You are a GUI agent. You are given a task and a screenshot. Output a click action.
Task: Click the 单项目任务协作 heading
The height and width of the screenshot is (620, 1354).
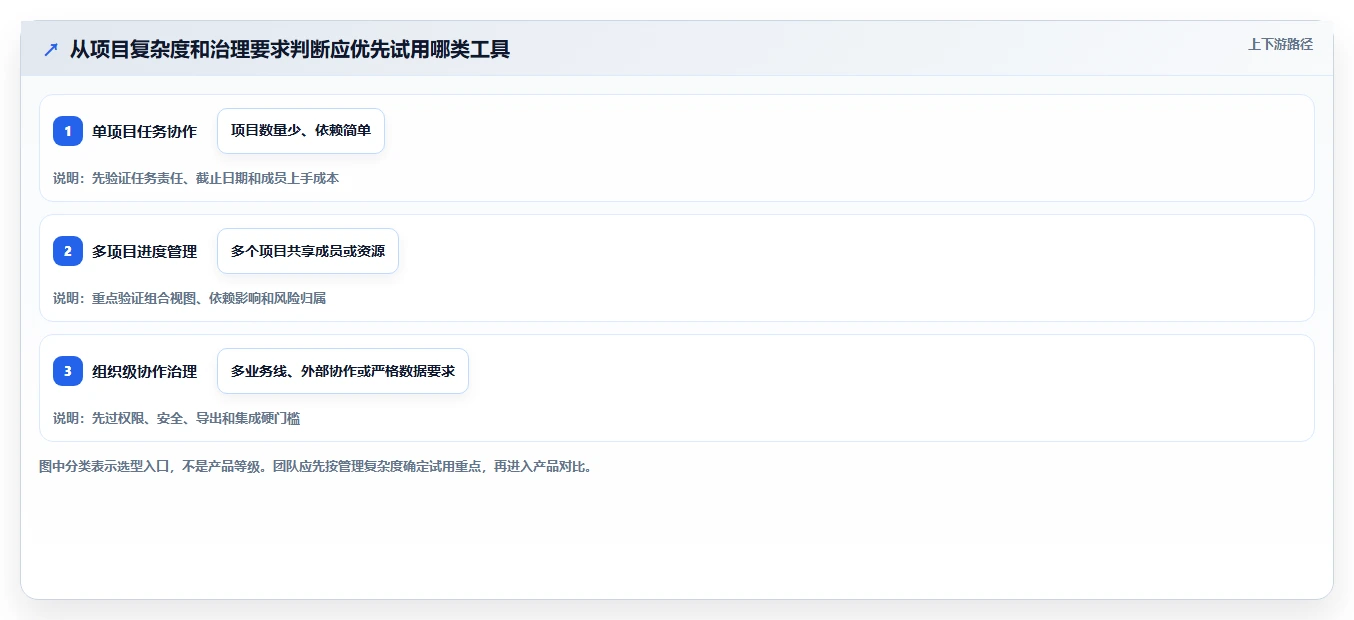[x=144, y=131]
